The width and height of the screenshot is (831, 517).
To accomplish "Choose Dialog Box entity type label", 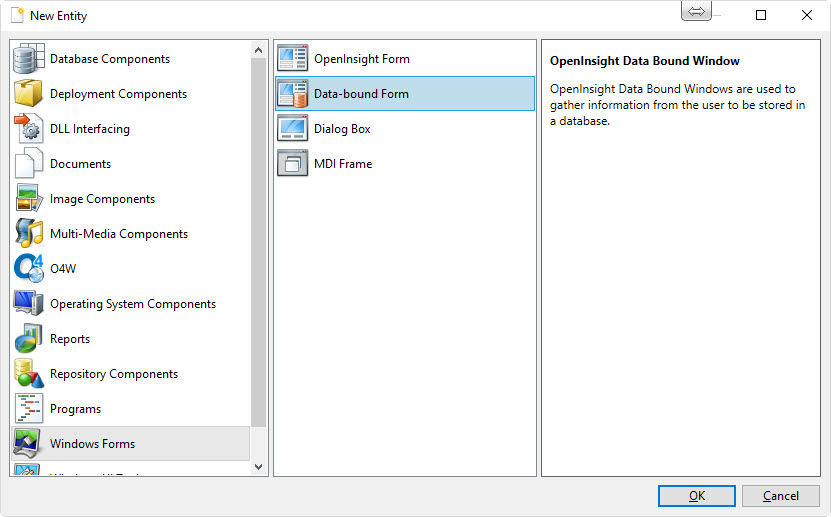I will click(342, 129).
